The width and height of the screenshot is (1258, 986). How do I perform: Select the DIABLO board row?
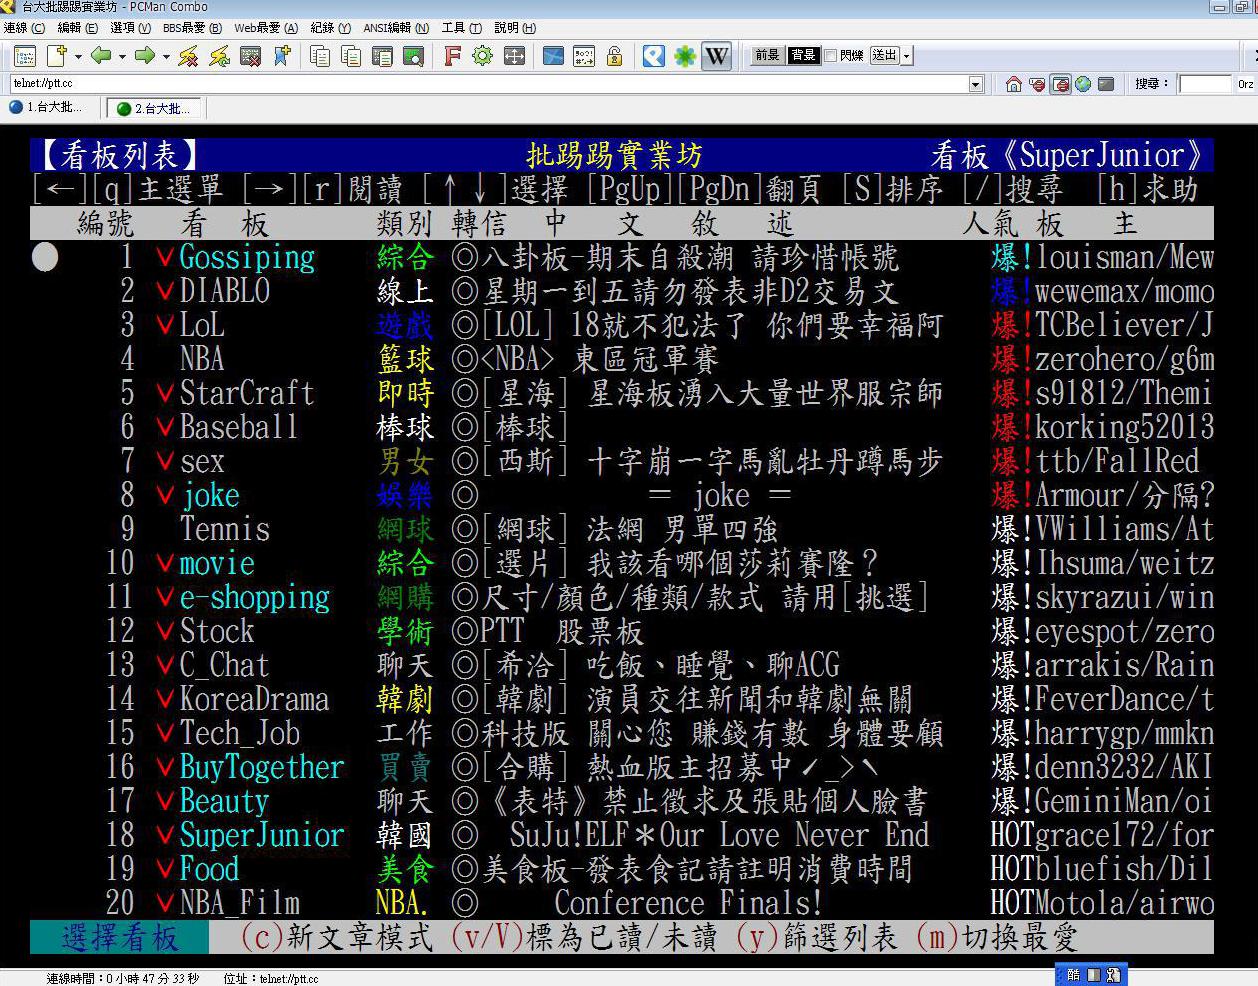pyautogui.click(x=622, y=292)
